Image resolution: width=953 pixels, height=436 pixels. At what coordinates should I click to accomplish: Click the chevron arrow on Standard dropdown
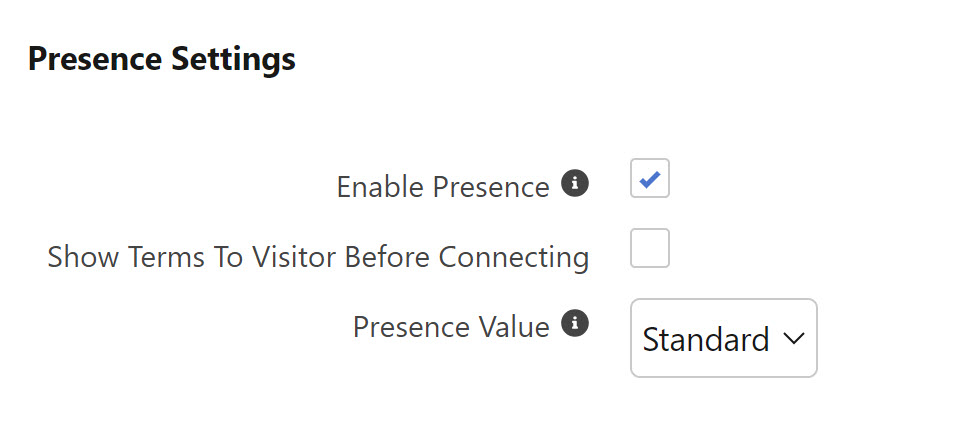(x=794, y=339)
